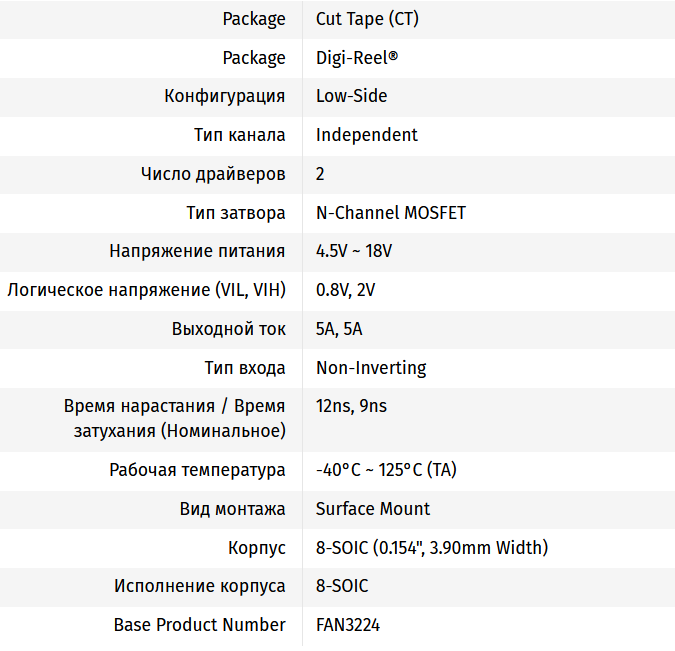675x651 pixels.
Task: Click the 4.5V ~ 18V voltage value
Action: [x=354, y=251]
